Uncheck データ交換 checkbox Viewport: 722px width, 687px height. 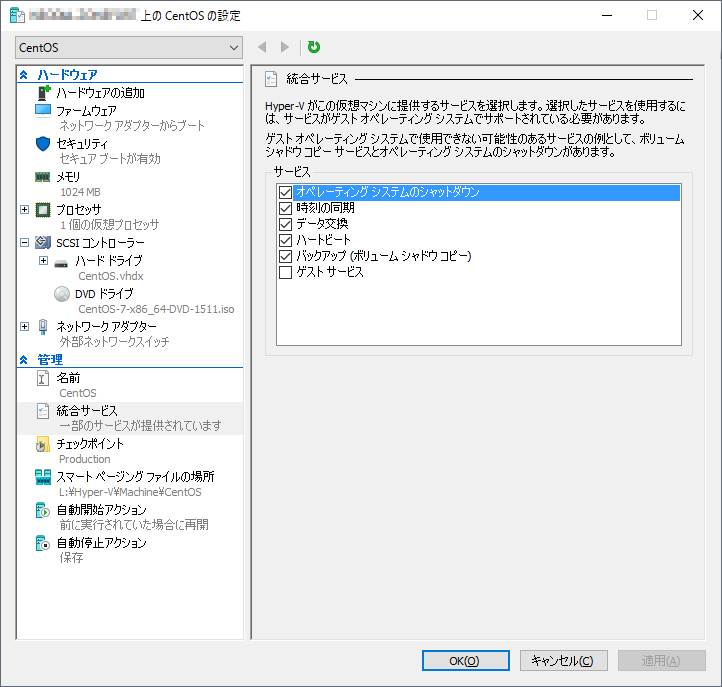[x=285, y=224]
